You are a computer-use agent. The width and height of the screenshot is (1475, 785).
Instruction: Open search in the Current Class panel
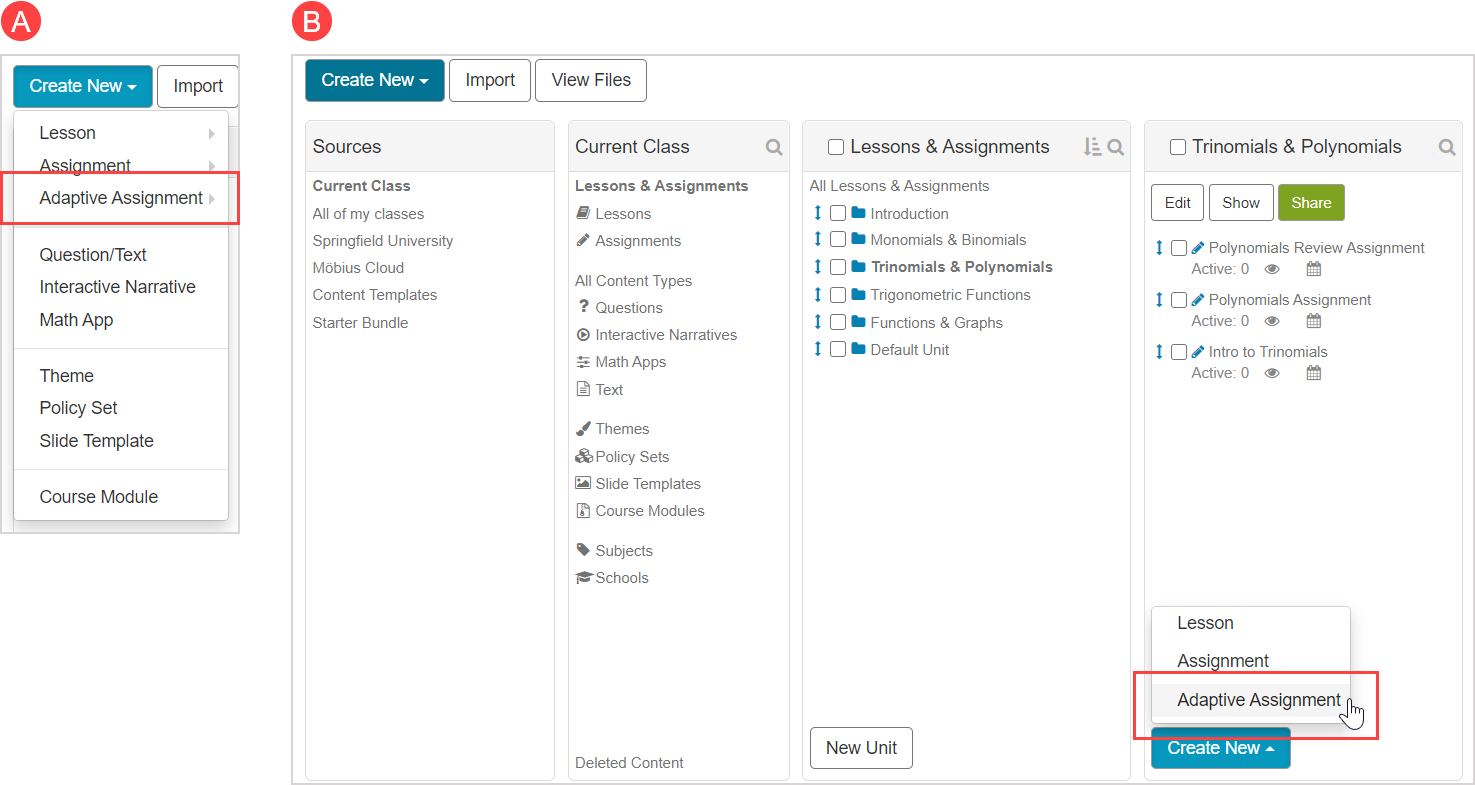(773, 146)
